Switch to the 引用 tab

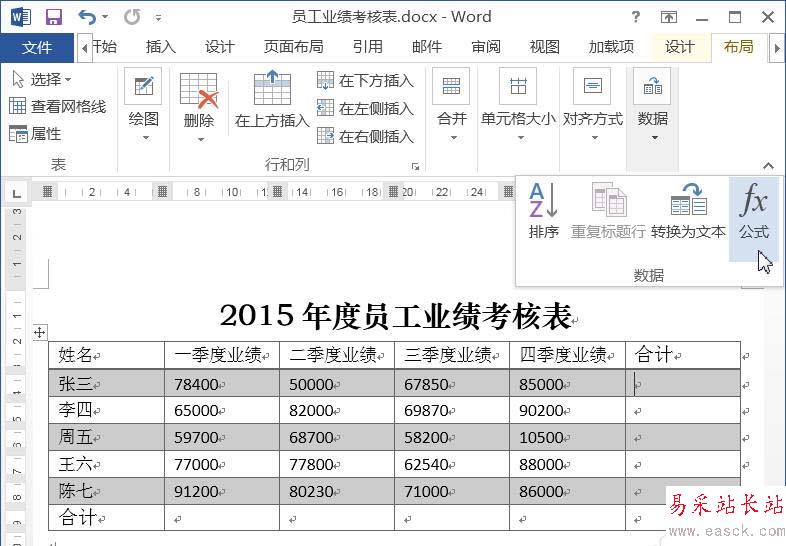(367, 47)
